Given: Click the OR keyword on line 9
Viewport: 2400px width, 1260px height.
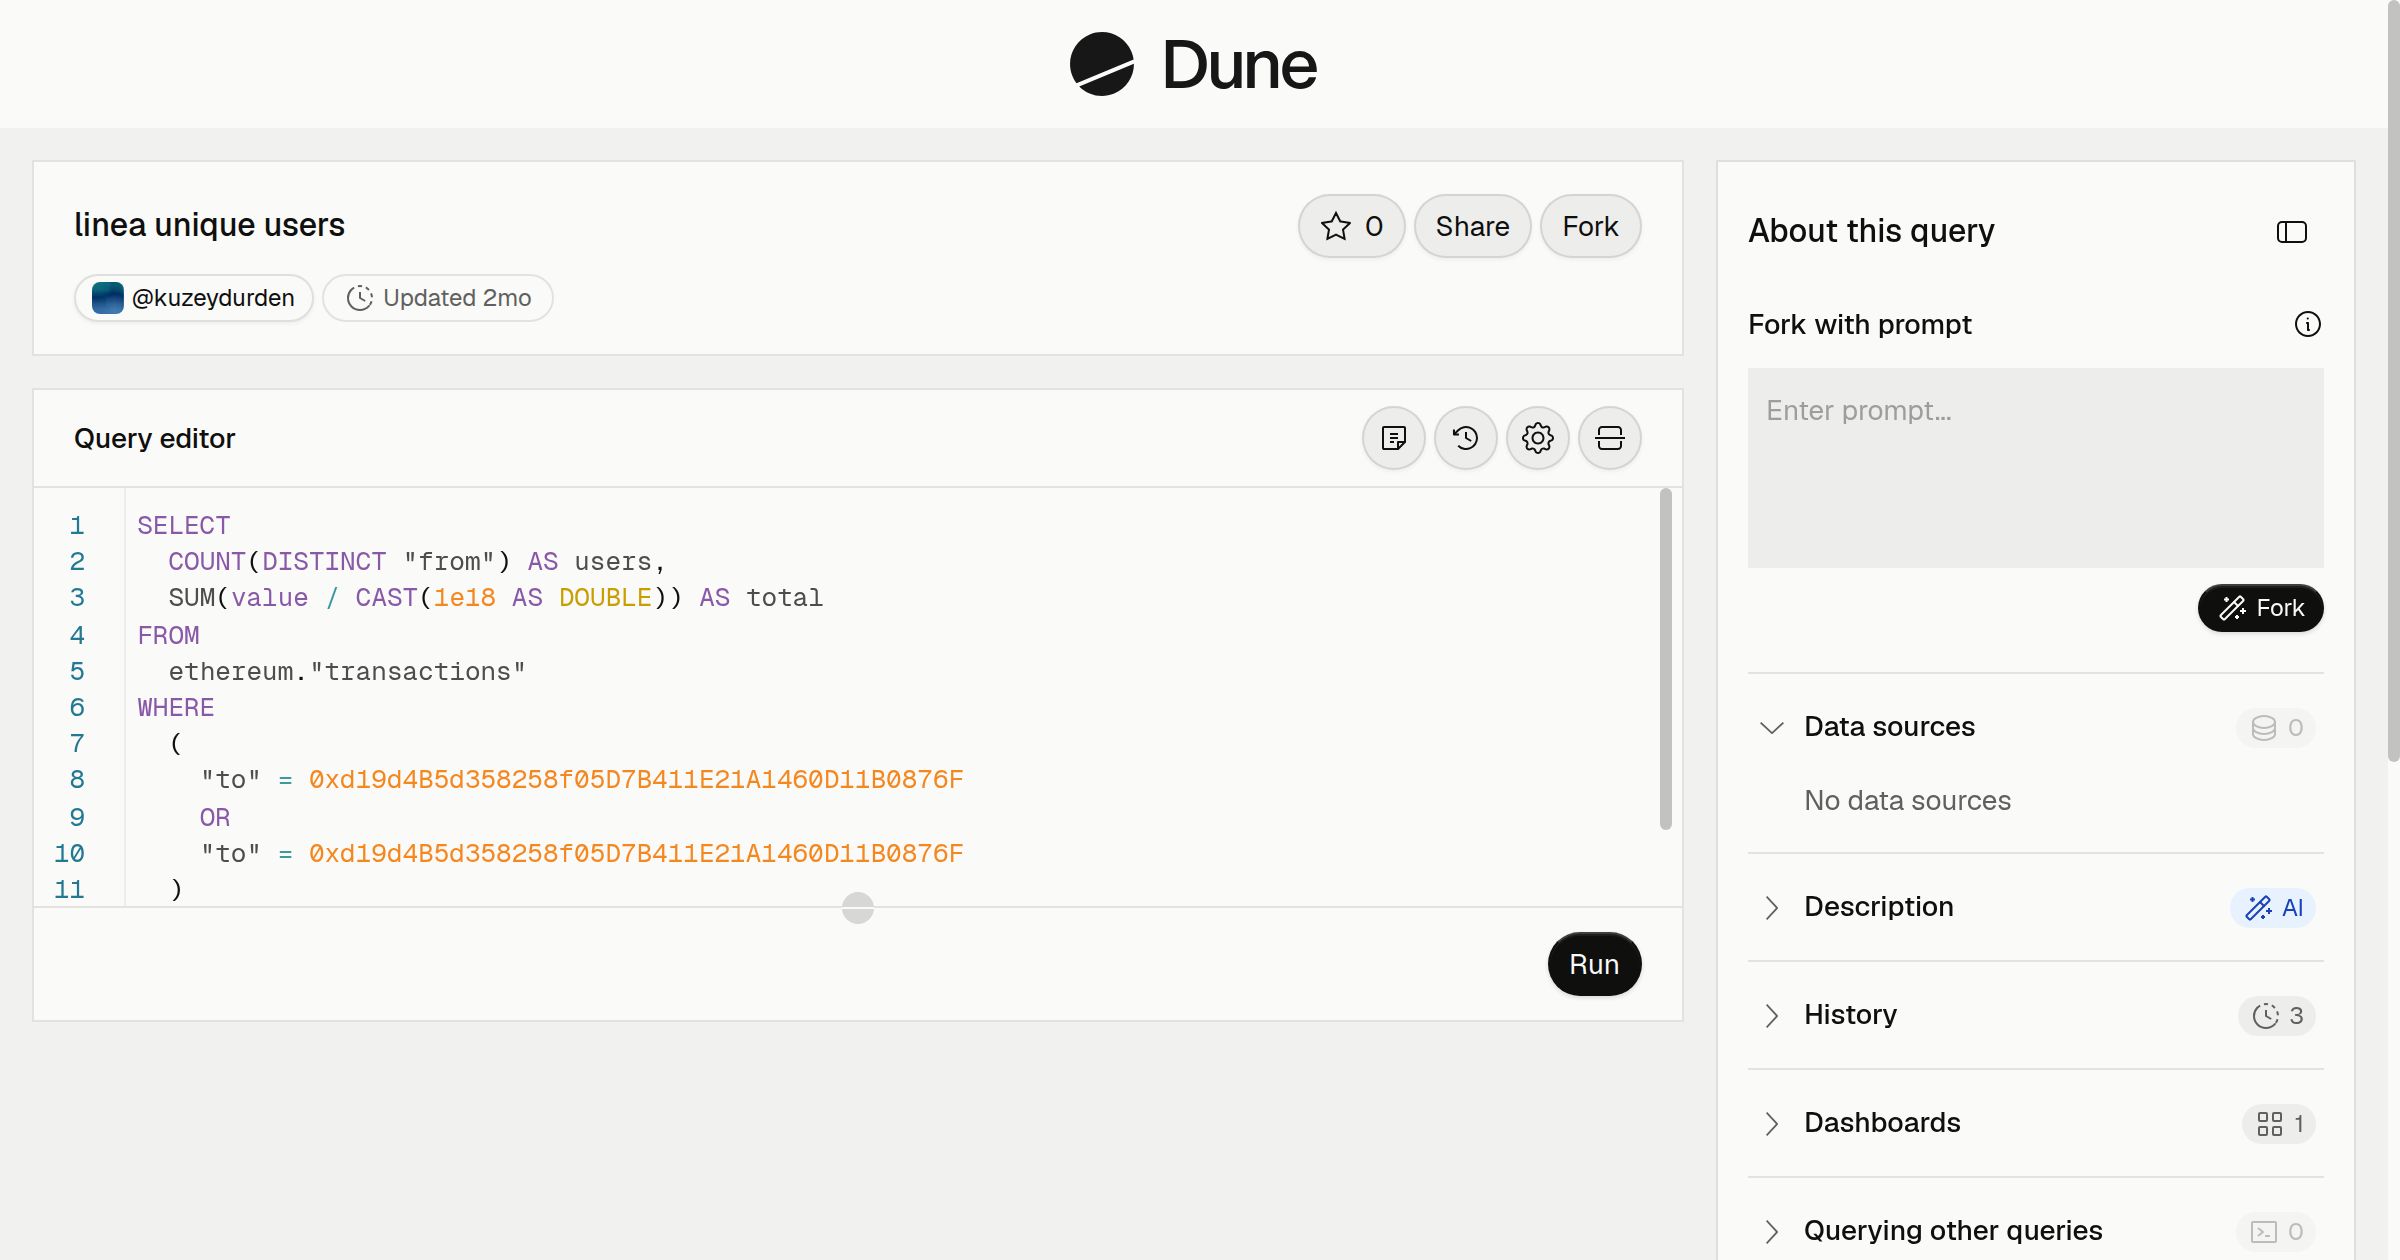Looking at the screenshot, I should click(x=215, y=818).
